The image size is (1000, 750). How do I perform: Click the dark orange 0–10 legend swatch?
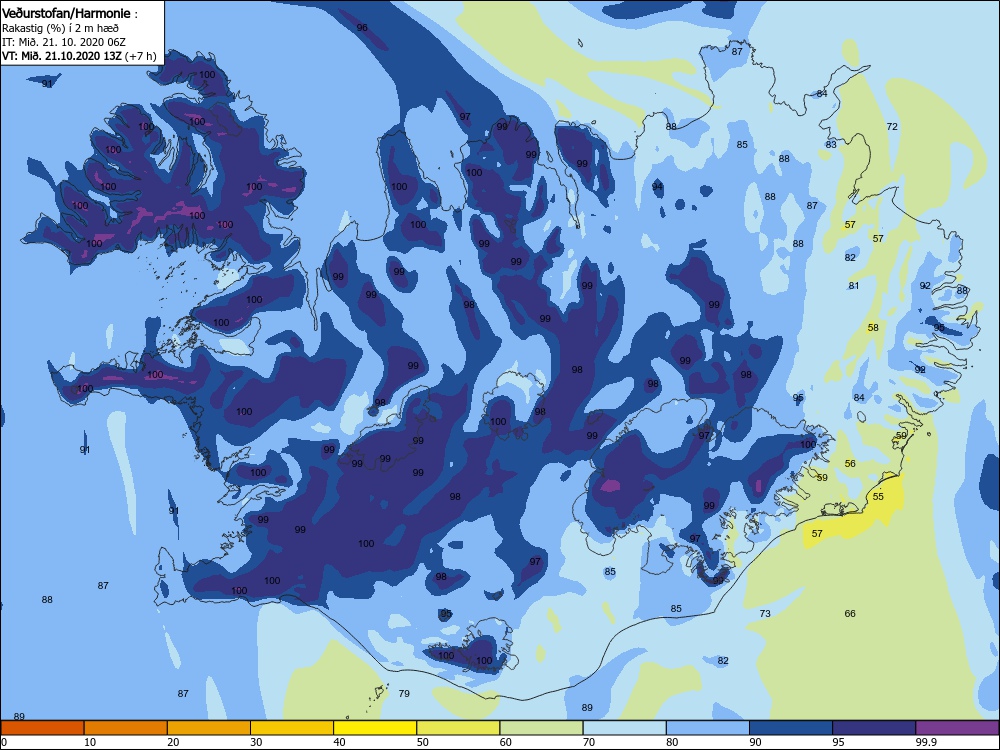click(x=42, y=728)
